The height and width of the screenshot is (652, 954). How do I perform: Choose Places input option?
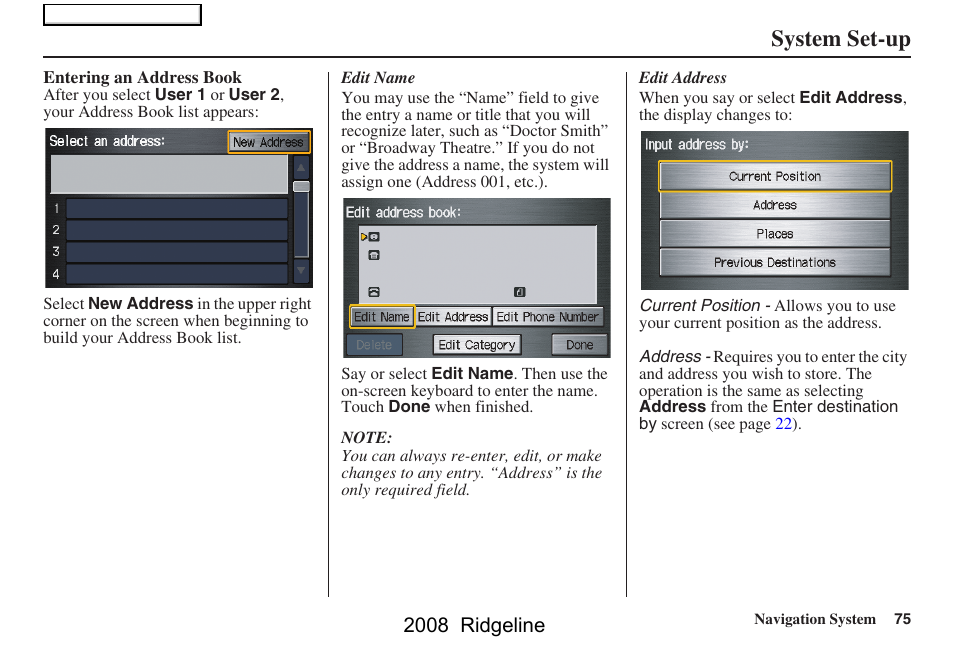tap(775, 234)
